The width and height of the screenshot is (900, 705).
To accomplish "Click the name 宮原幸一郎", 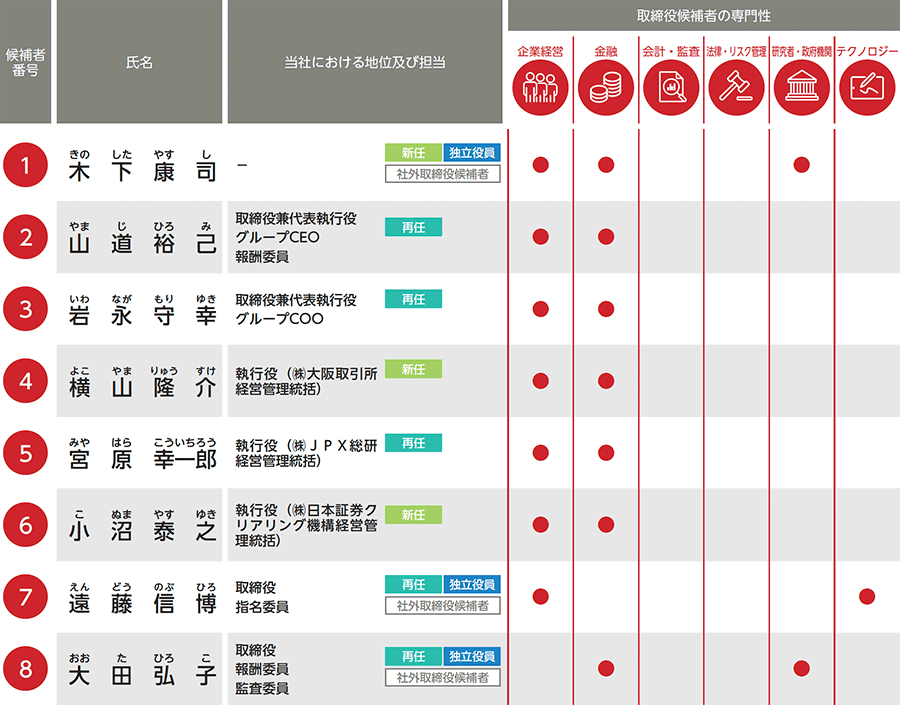I will click(x=142, y=459).
